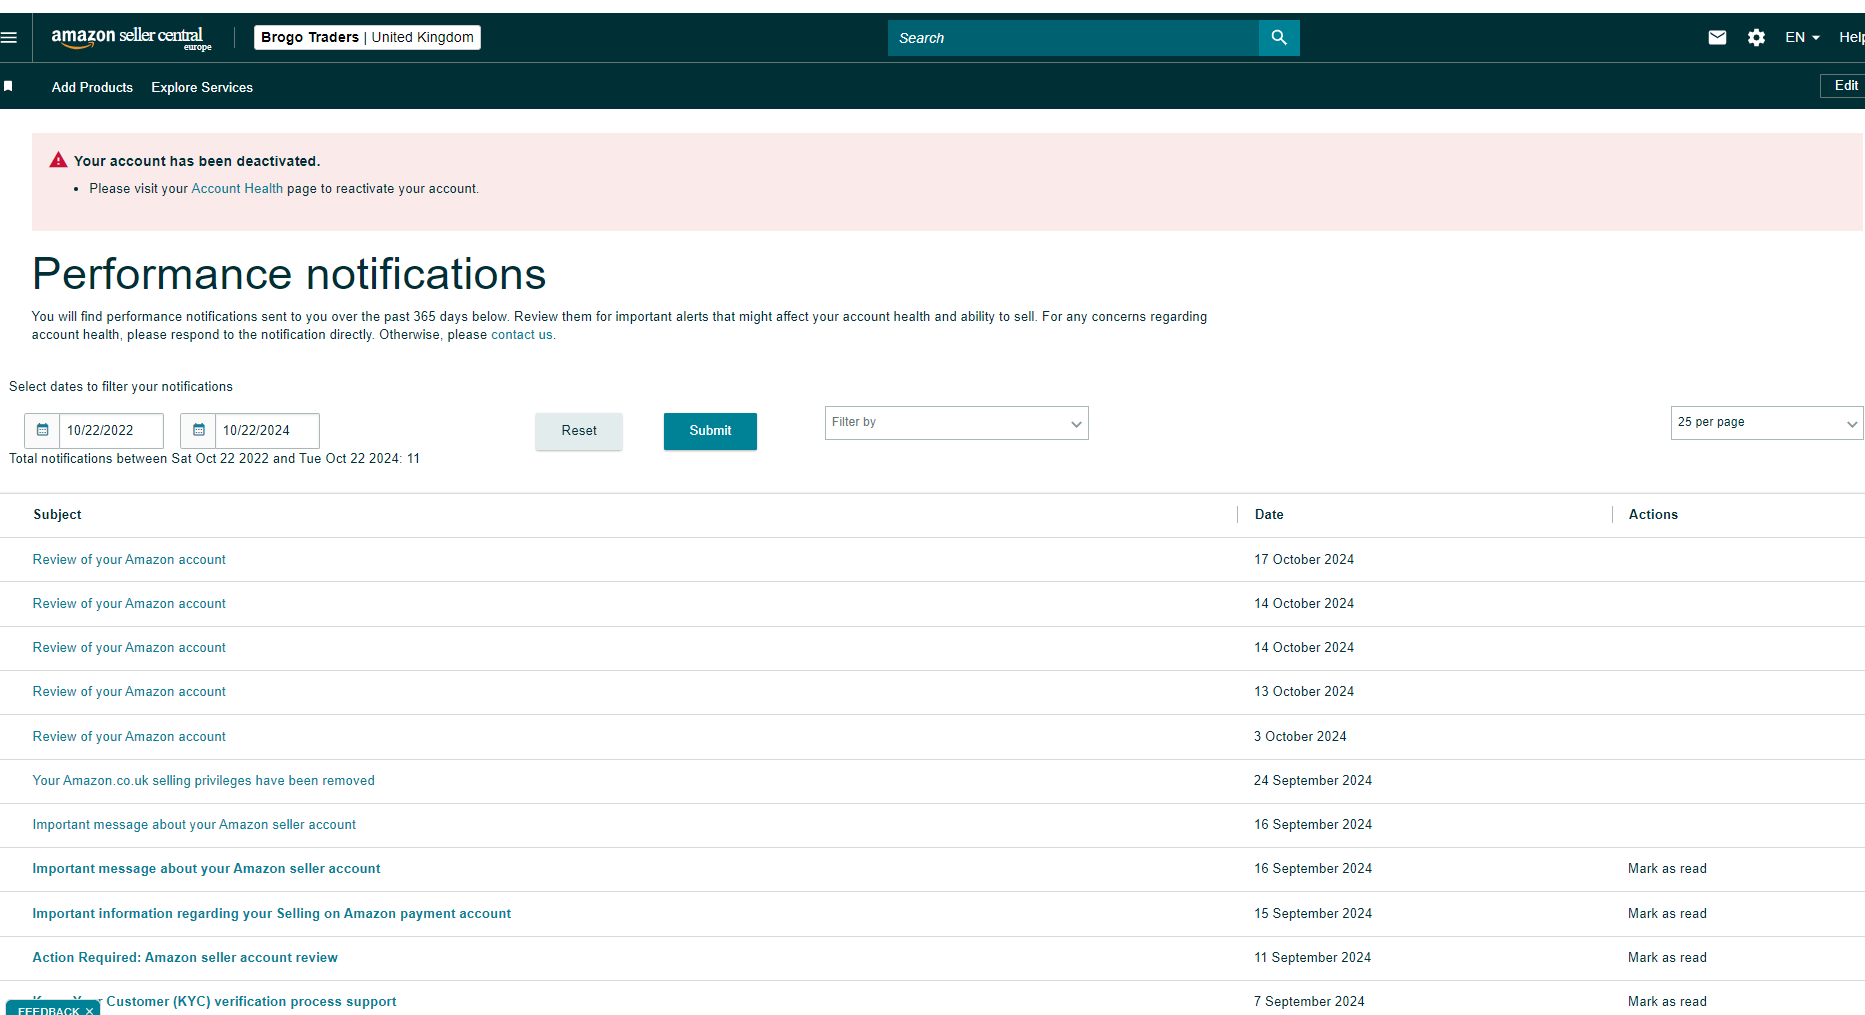Screen dimensions: 1865x1015
Task: Click the Performance notifications heading
Action: [289, 274]
